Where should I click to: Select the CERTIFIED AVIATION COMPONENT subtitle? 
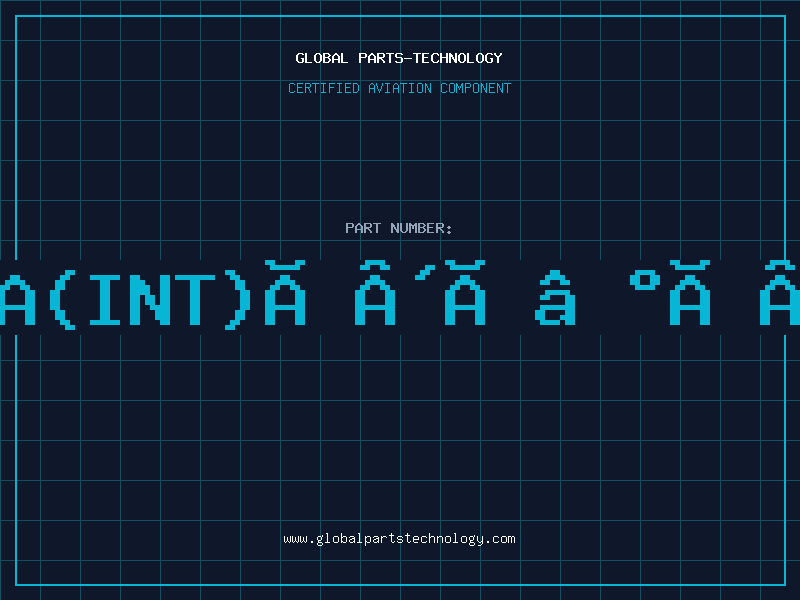[x=399, y=88]
